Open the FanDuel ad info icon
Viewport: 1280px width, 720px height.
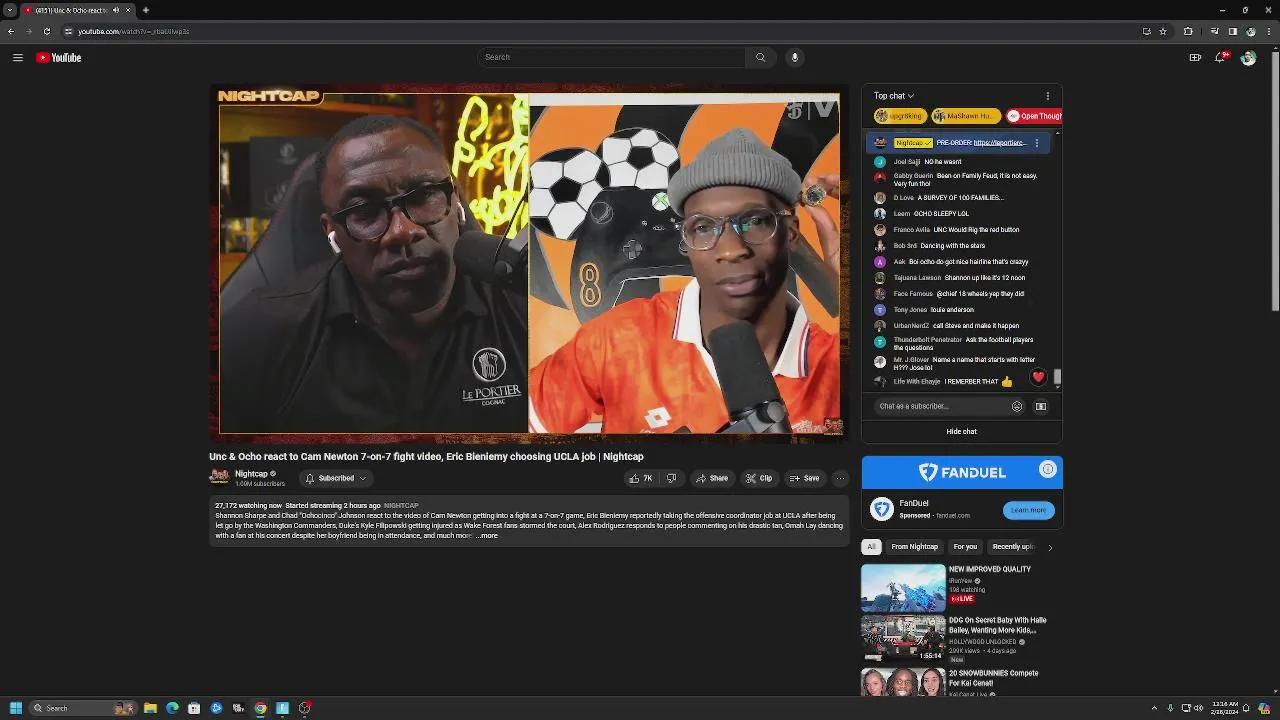click(1047, 469)
